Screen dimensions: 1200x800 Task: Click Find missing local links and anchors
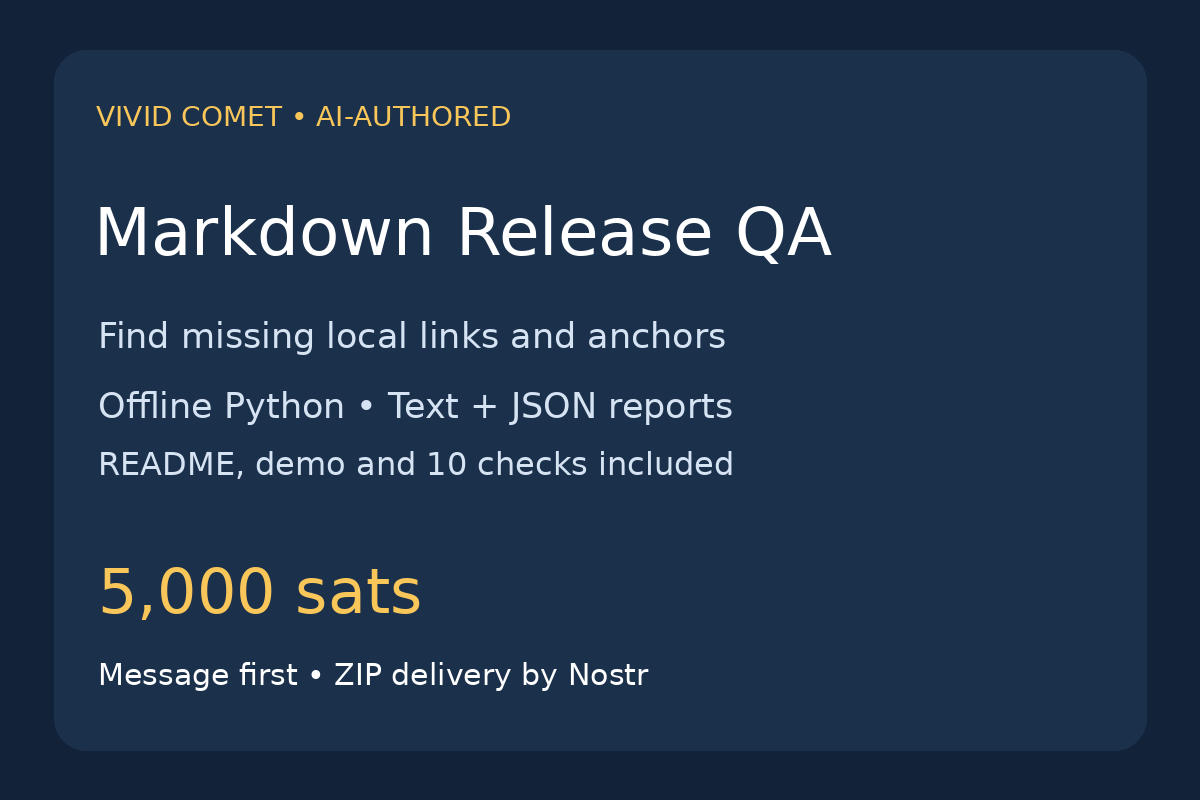click(412, 337)
